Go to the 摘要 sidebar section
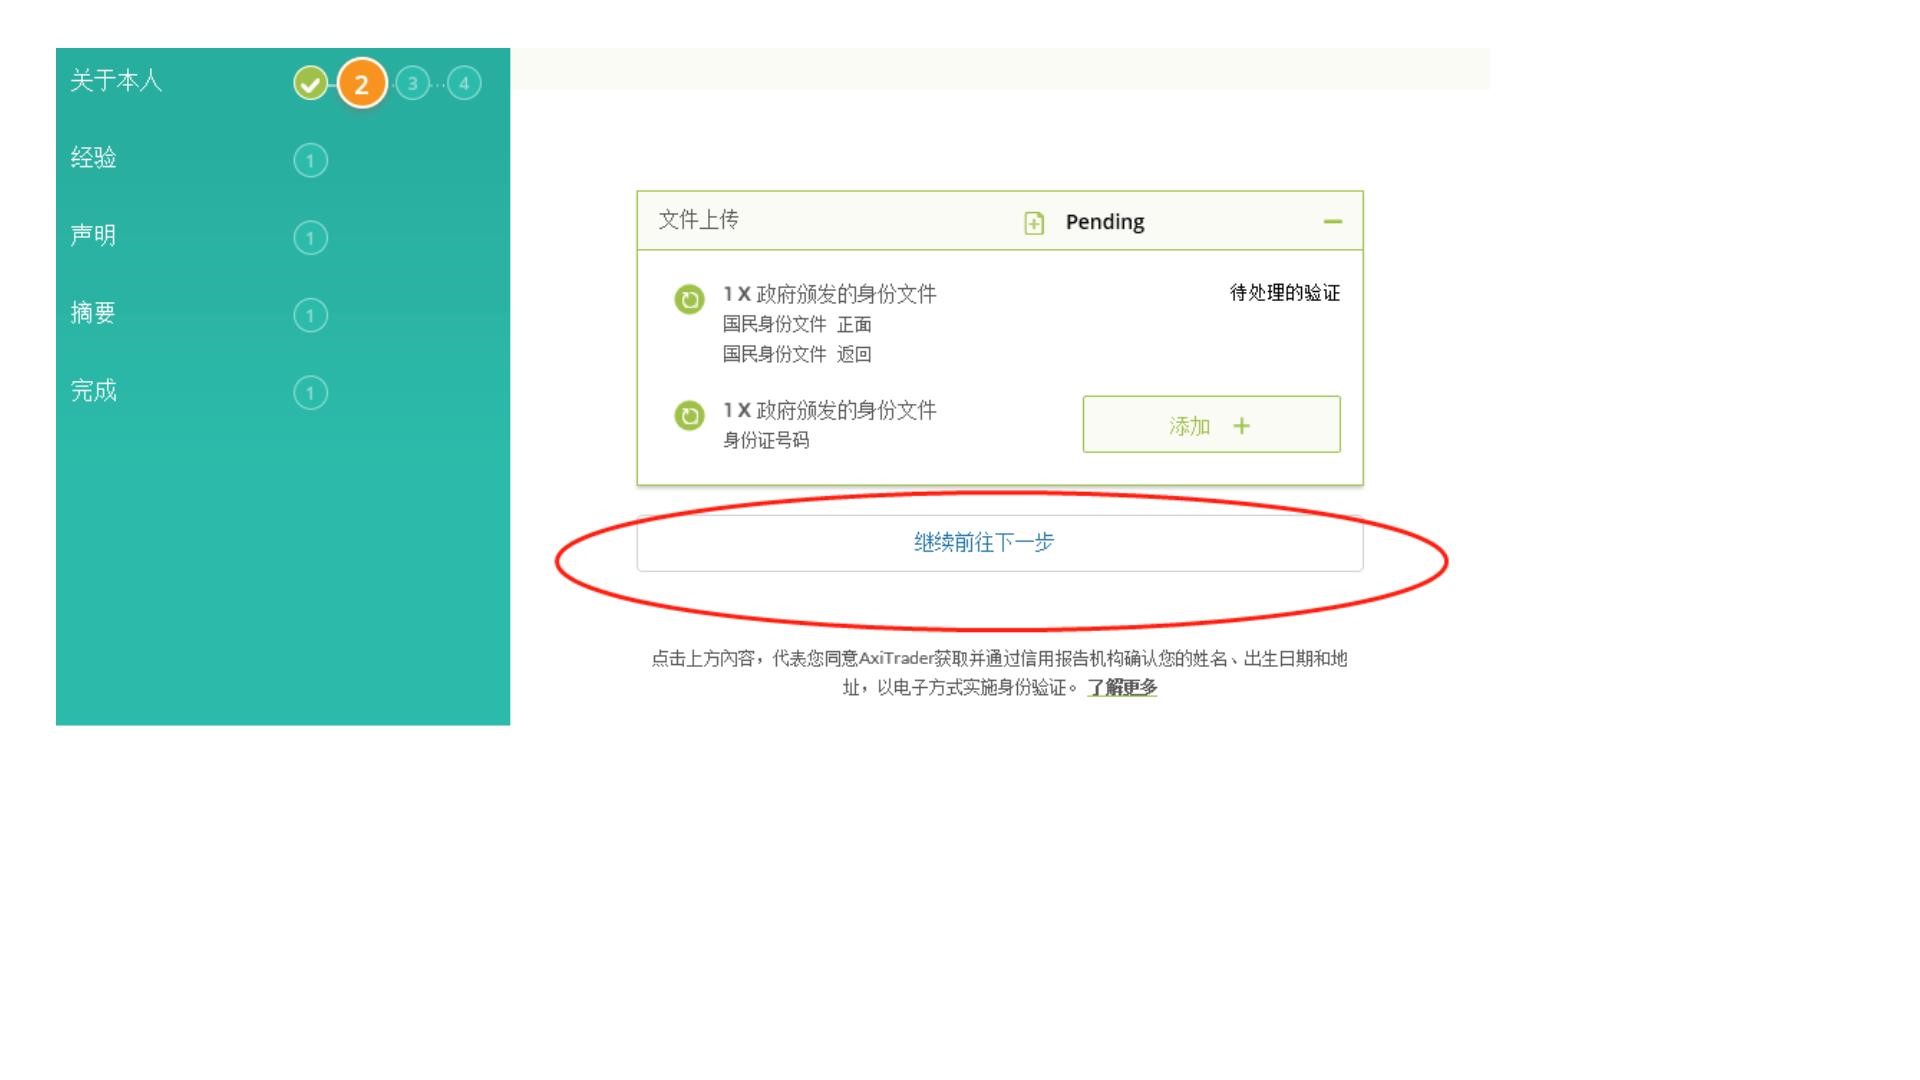Screen dimensions: 1920x1080 [94, 313]
